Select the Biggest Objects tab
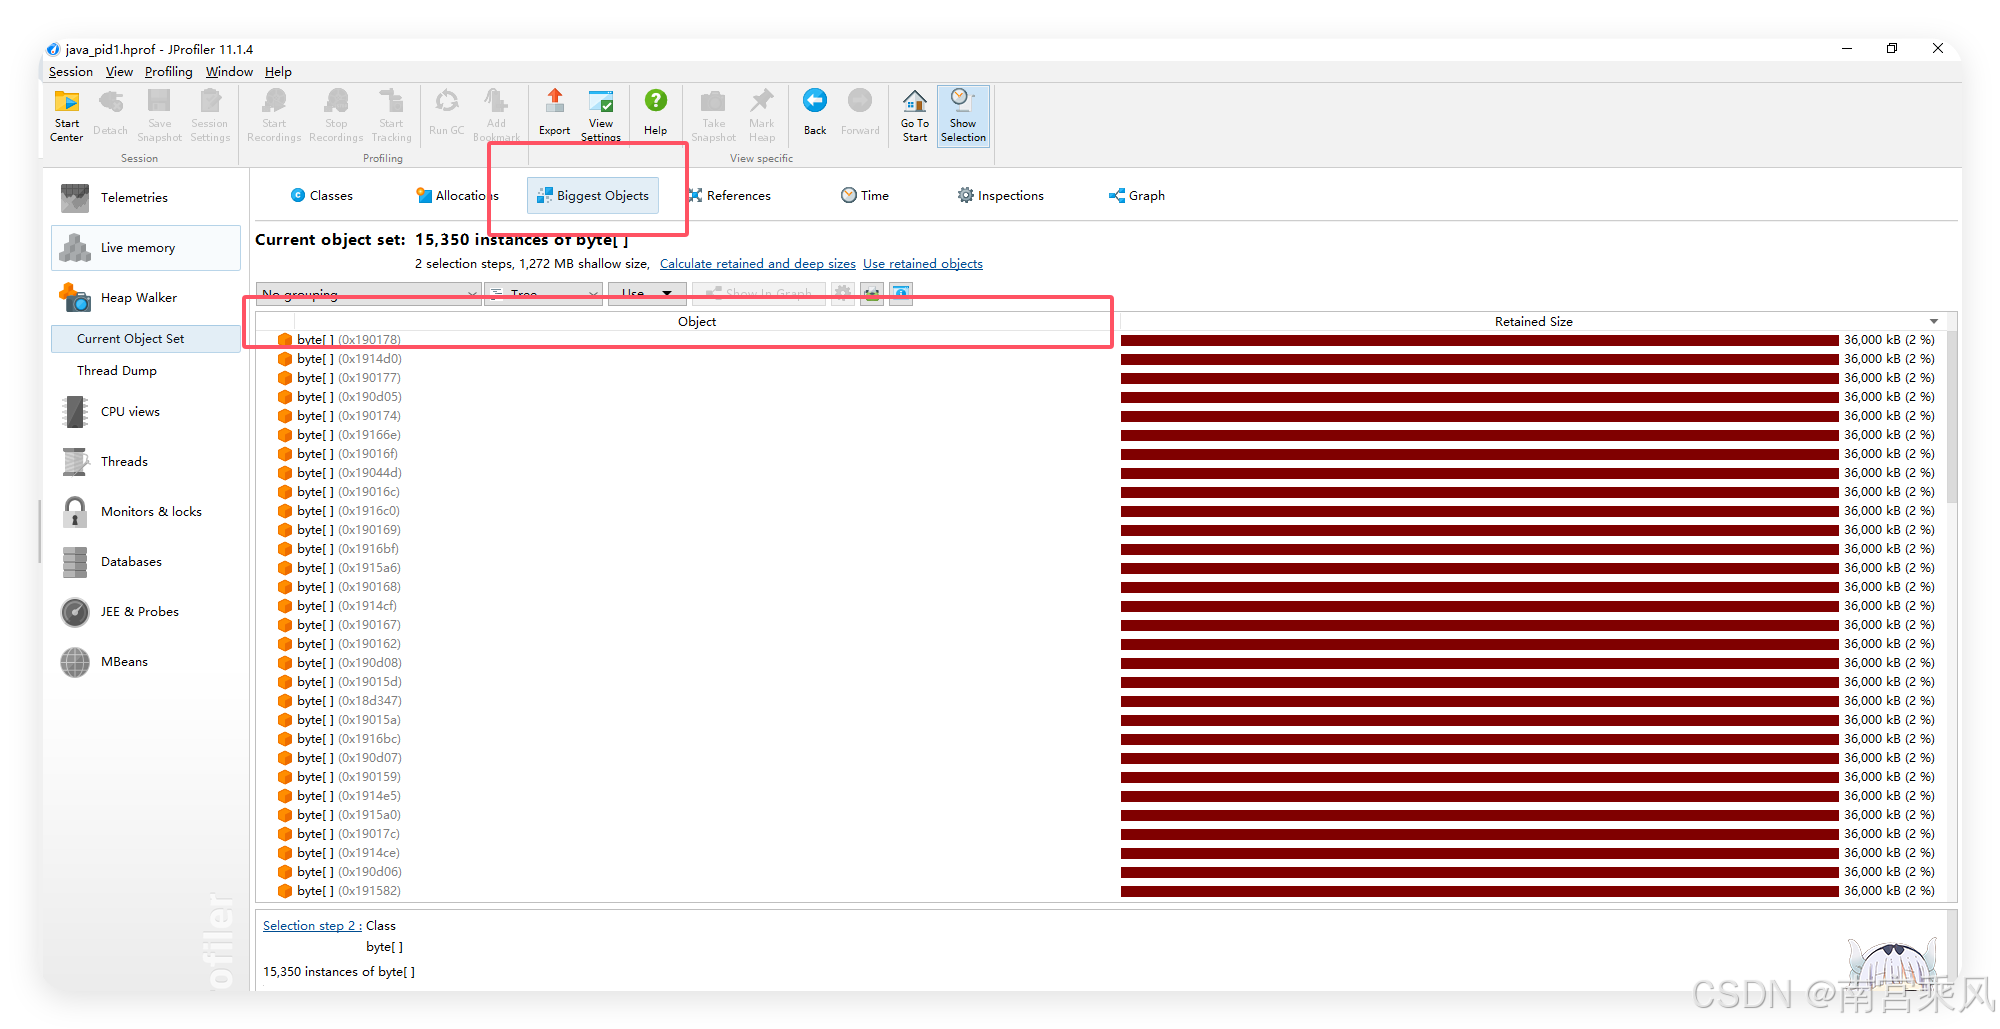The image size is (2000, 1029). (x=592, y=195)
